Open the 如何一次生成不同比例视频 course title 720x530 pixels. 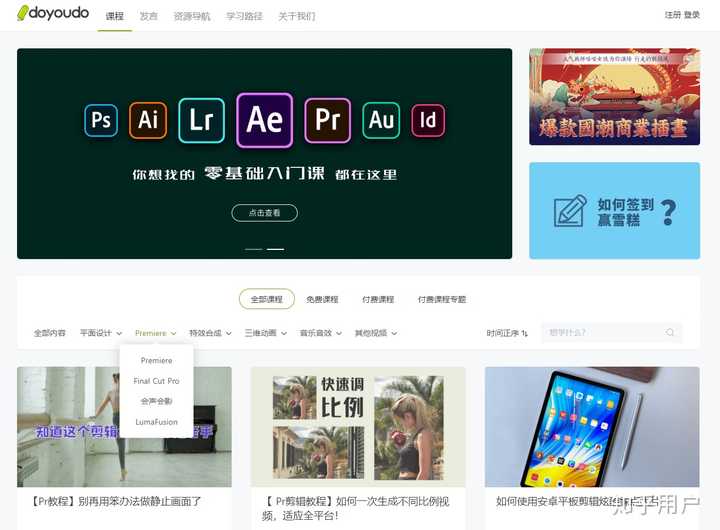coord(356,508)
